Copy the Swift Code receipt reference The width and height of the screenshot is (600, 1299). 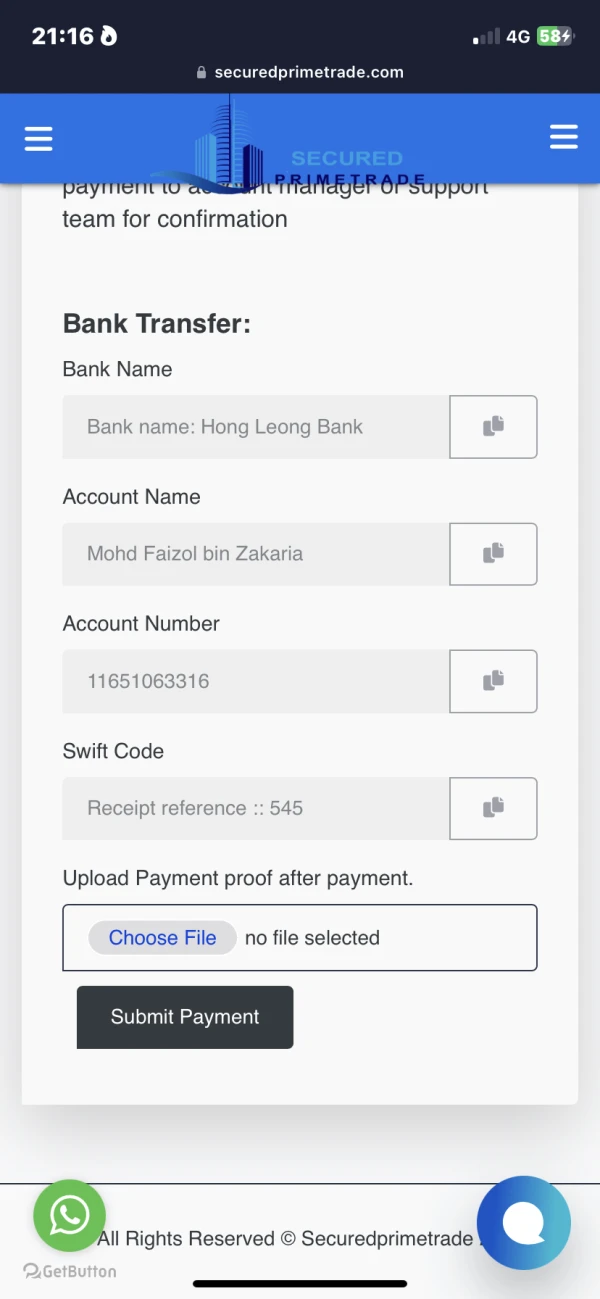coord(493,808)
